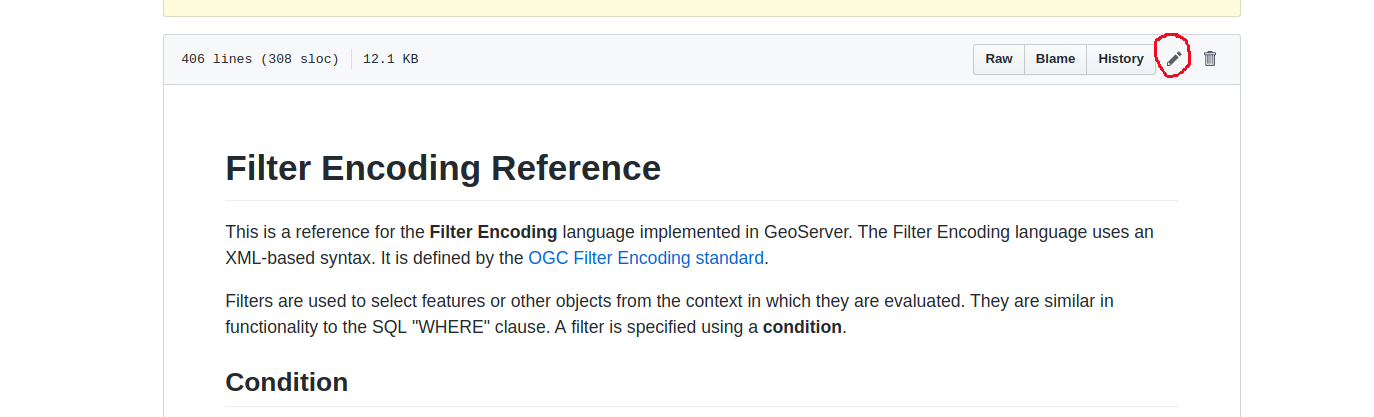Show the Blame view
This screenshot has height=417, width=1374.
[x=1055, y=59]
